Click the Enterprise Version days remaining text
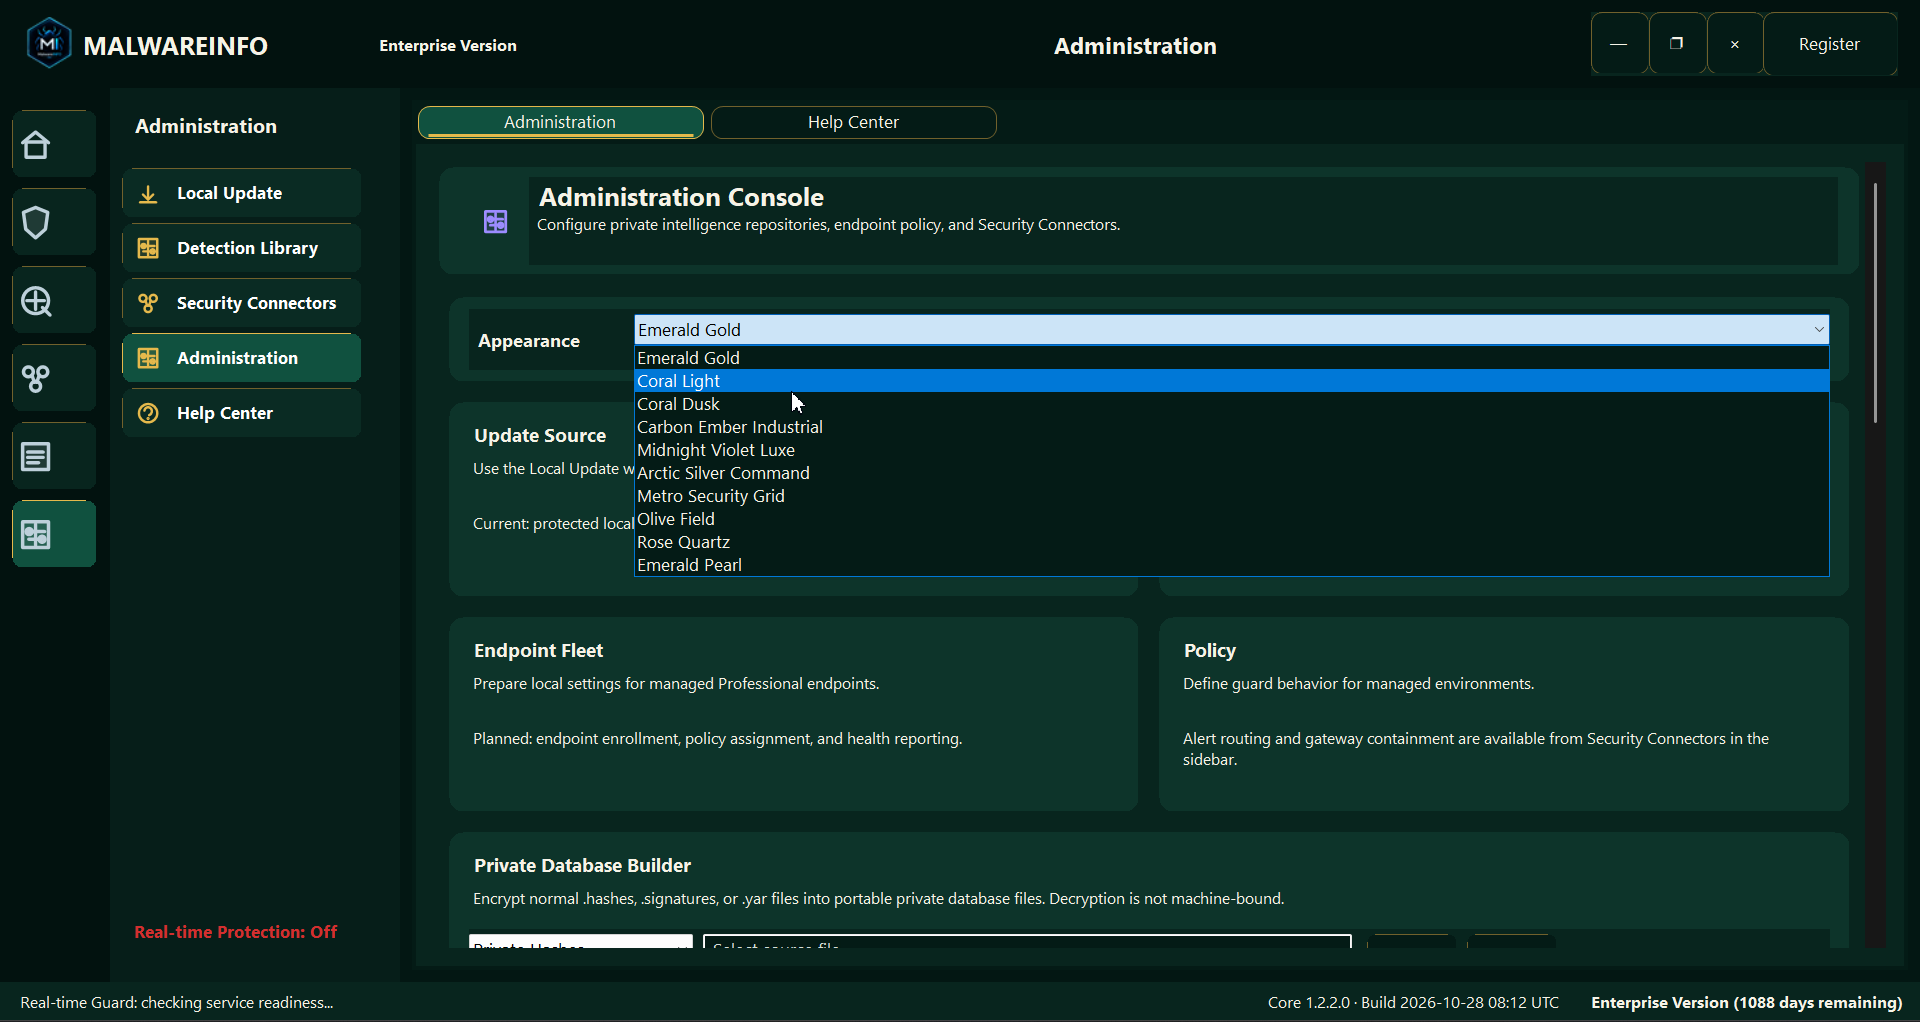 [1747, 1003]
